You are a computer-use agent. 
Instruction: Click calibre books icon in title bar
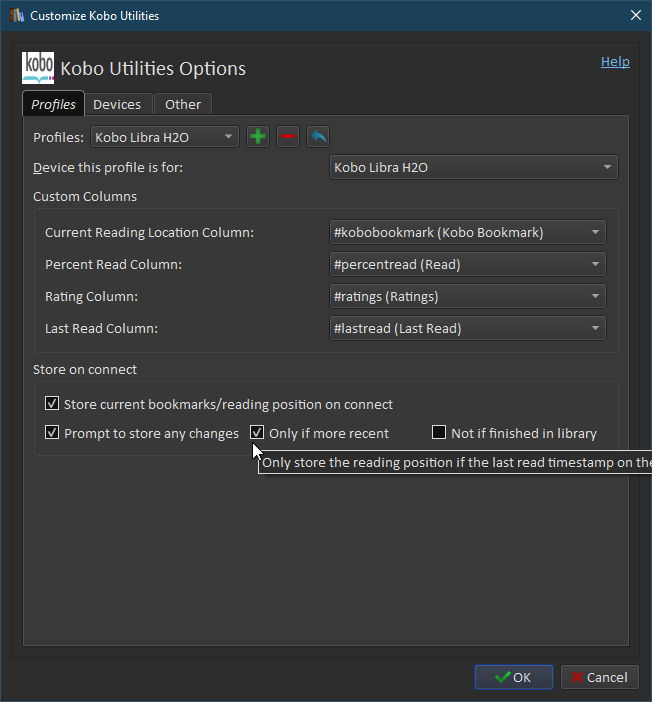pos(17,15)
